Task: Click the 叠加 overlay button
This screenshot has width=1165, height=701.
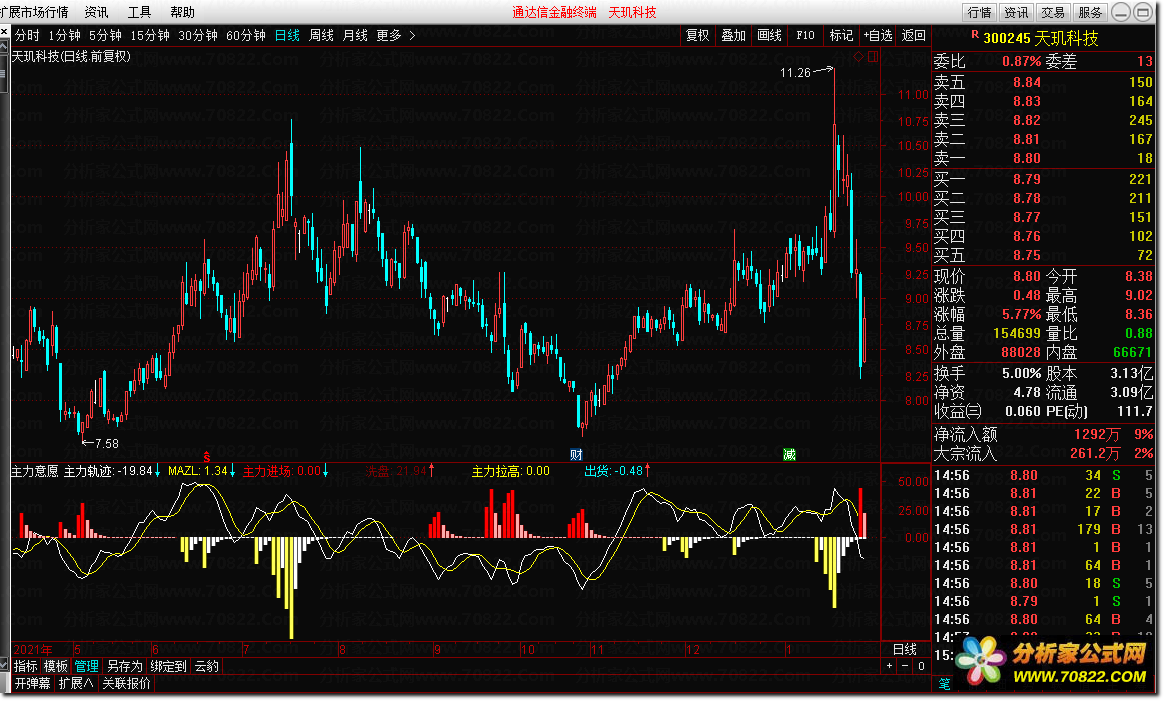Action: click(x=733, y=35)
